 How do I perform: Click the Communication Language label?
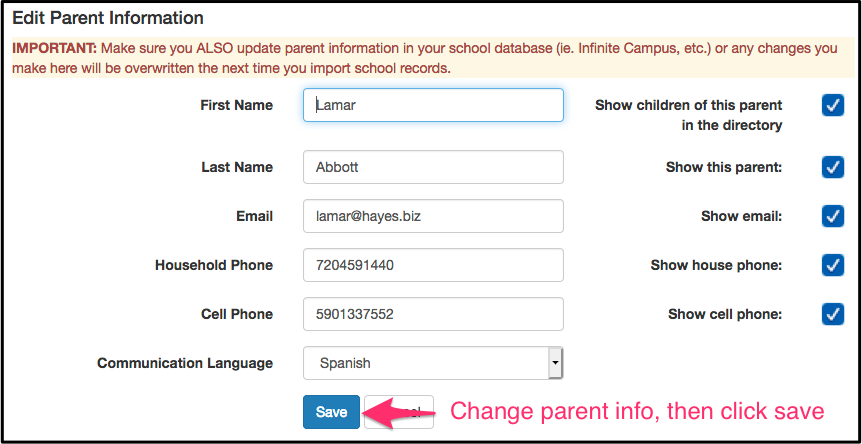(185, 363)
